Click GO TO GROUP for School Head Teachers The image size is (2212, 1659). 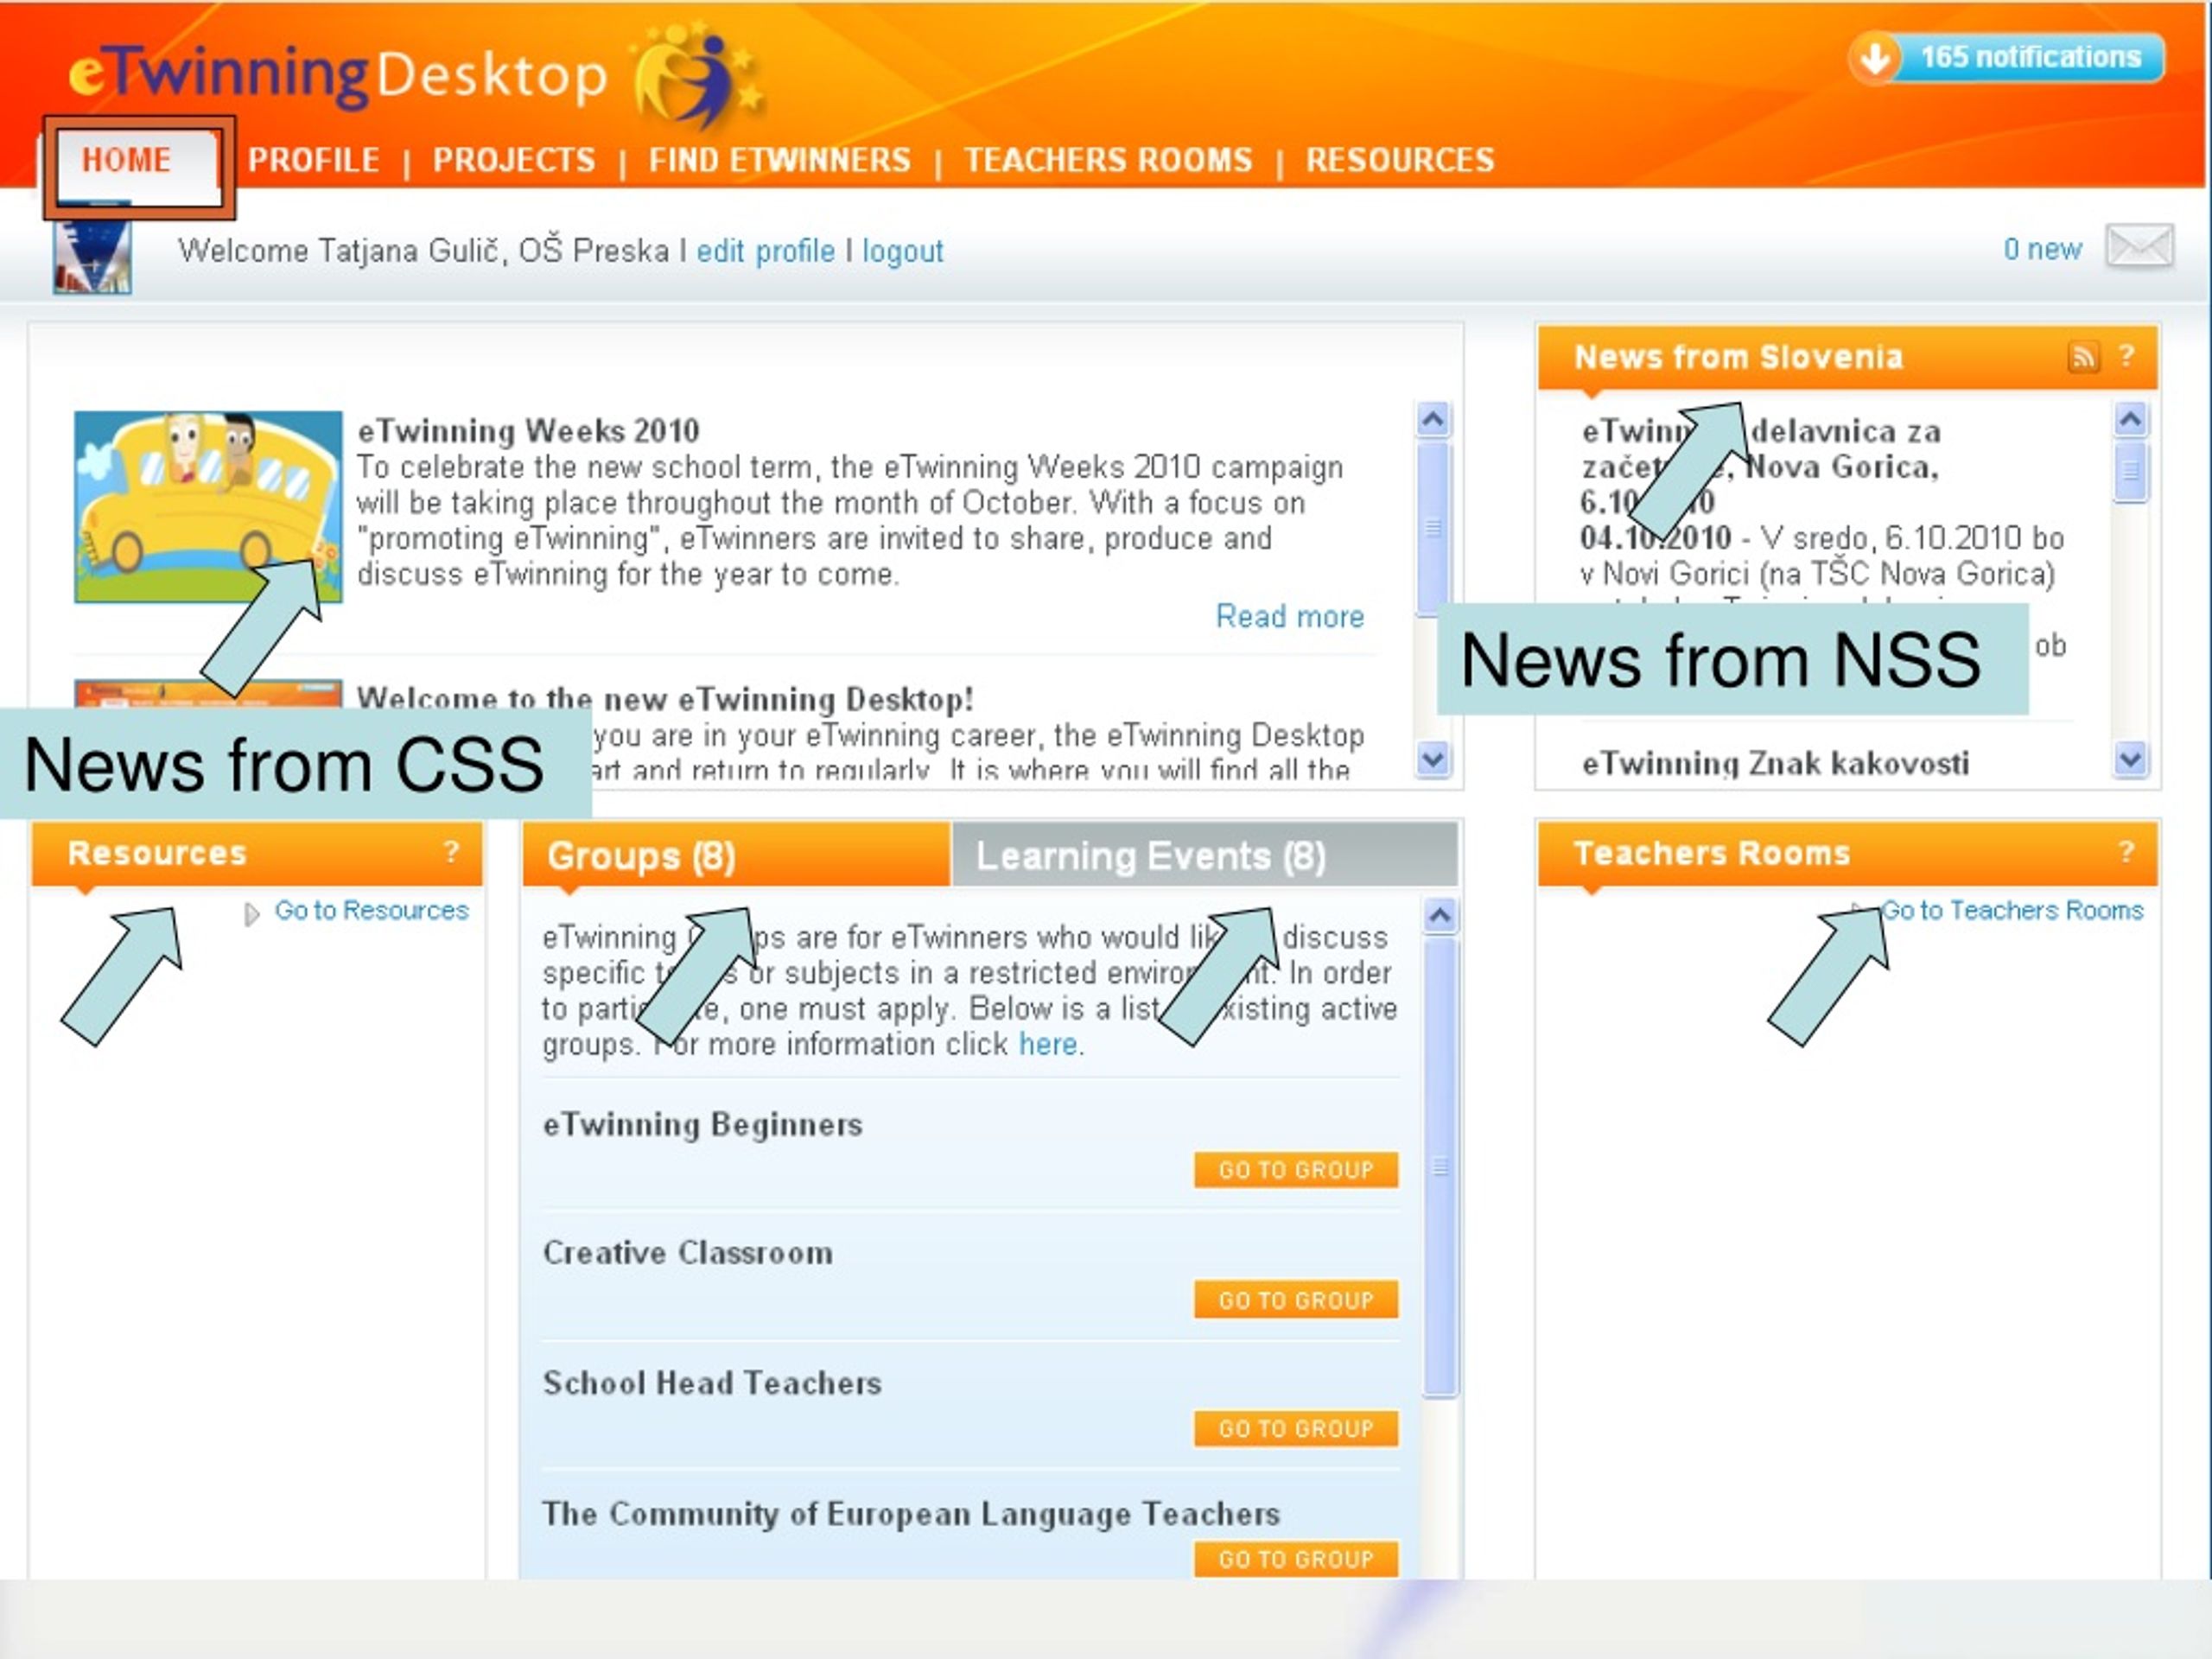1296,1428
